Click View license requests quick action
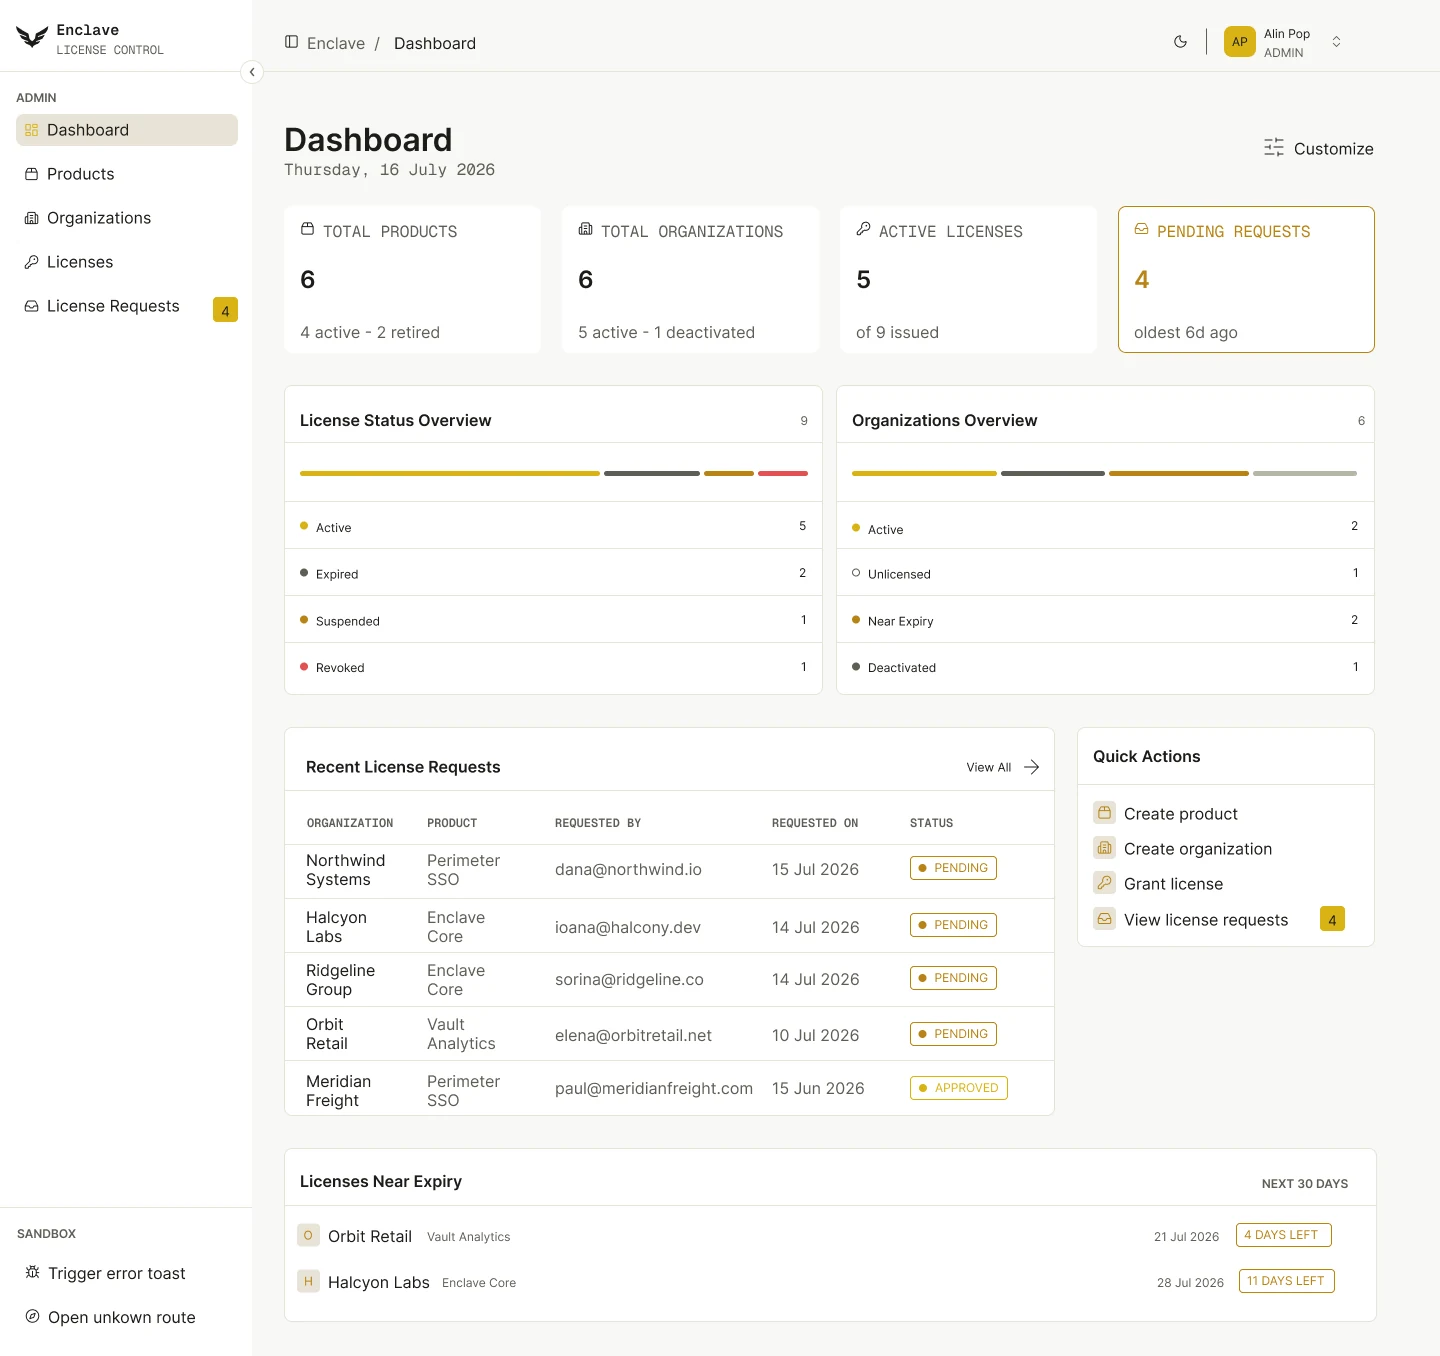The width and height of the screenshot is (1440, 1356). (1205, 920)
